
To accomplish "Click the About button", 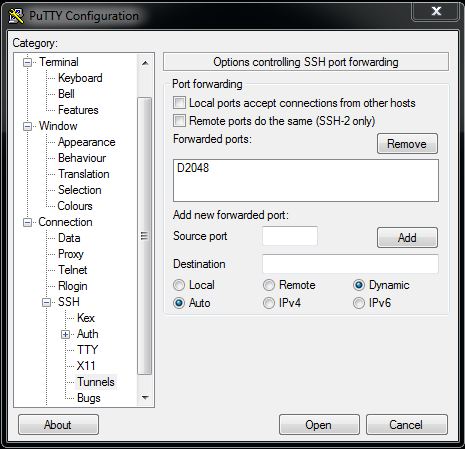I will (58, 425).
